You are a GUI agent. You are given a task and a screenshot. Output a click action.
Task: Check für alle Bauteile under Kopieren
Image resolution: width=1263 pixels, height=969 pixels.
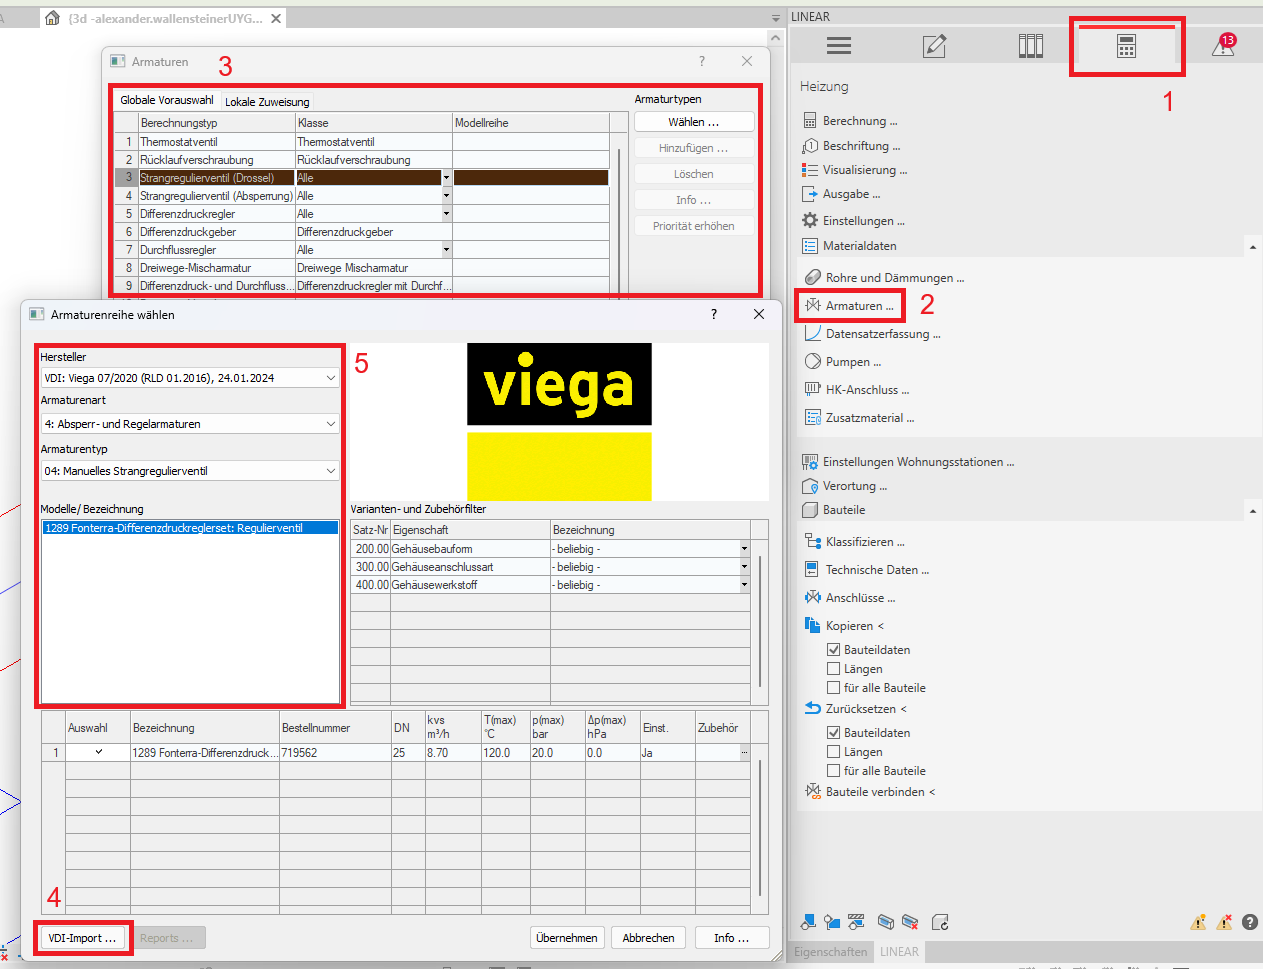click(831, 687)
